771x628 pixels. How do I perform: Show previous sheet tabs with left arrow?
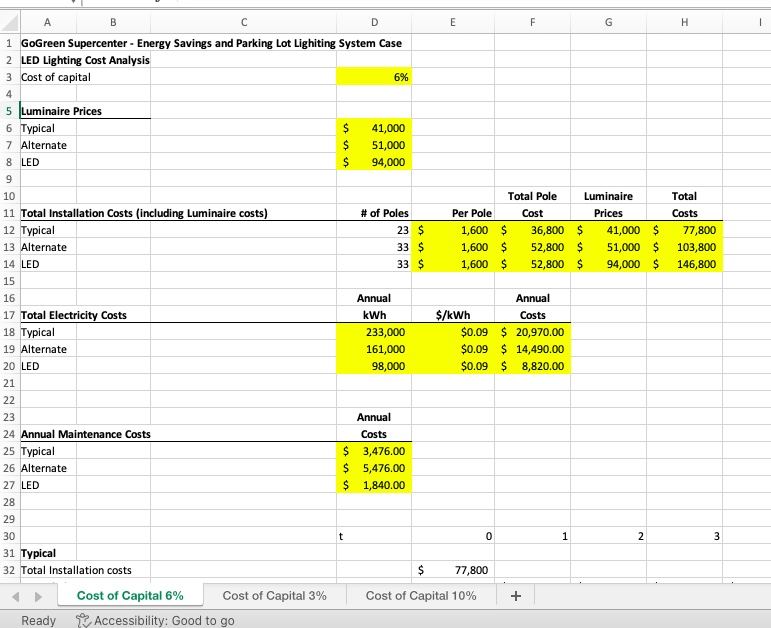(16, 597)
